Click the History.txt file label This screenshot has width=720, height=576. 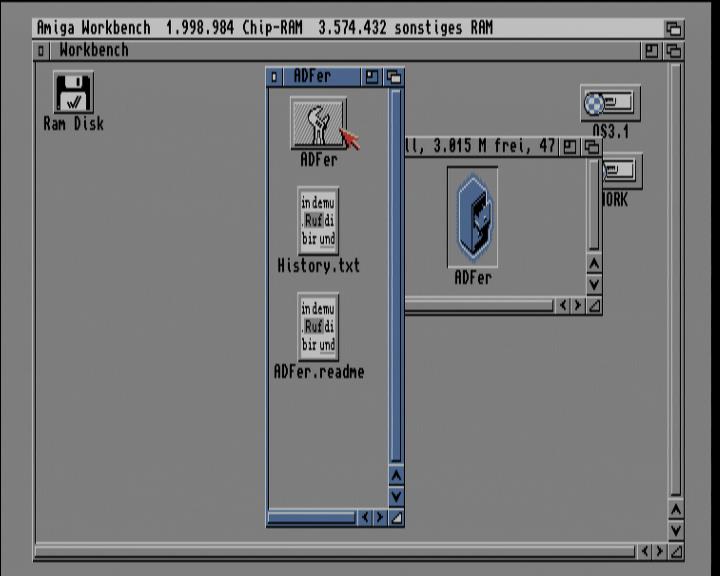[318, 266]
